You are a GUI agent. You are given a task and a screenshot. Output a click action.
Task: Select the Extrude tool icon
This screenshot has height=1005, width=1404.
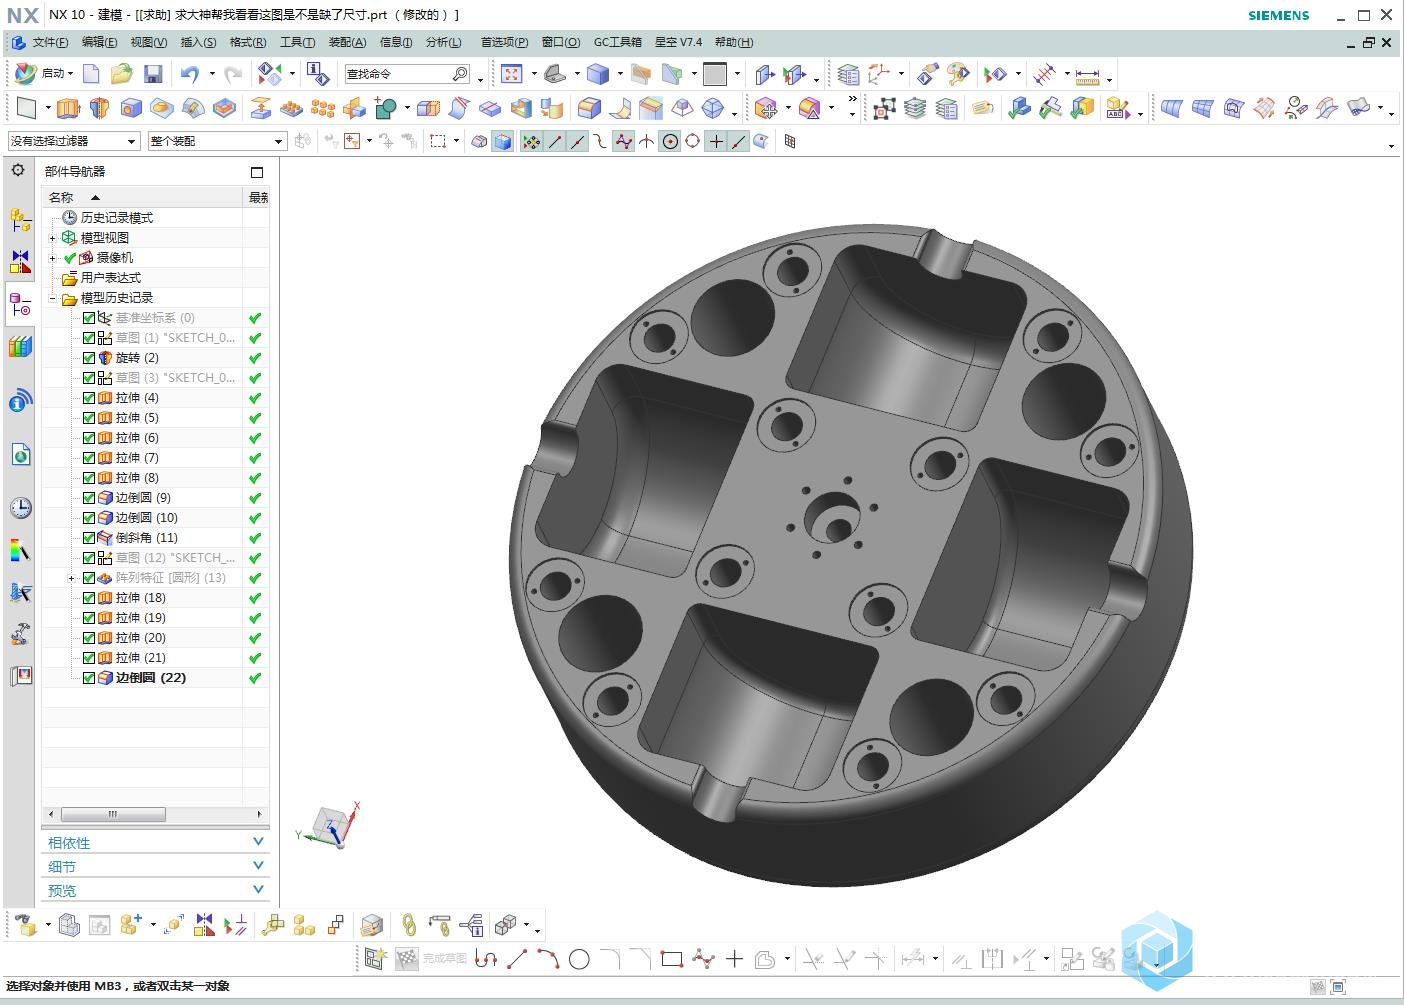point(68,108)
